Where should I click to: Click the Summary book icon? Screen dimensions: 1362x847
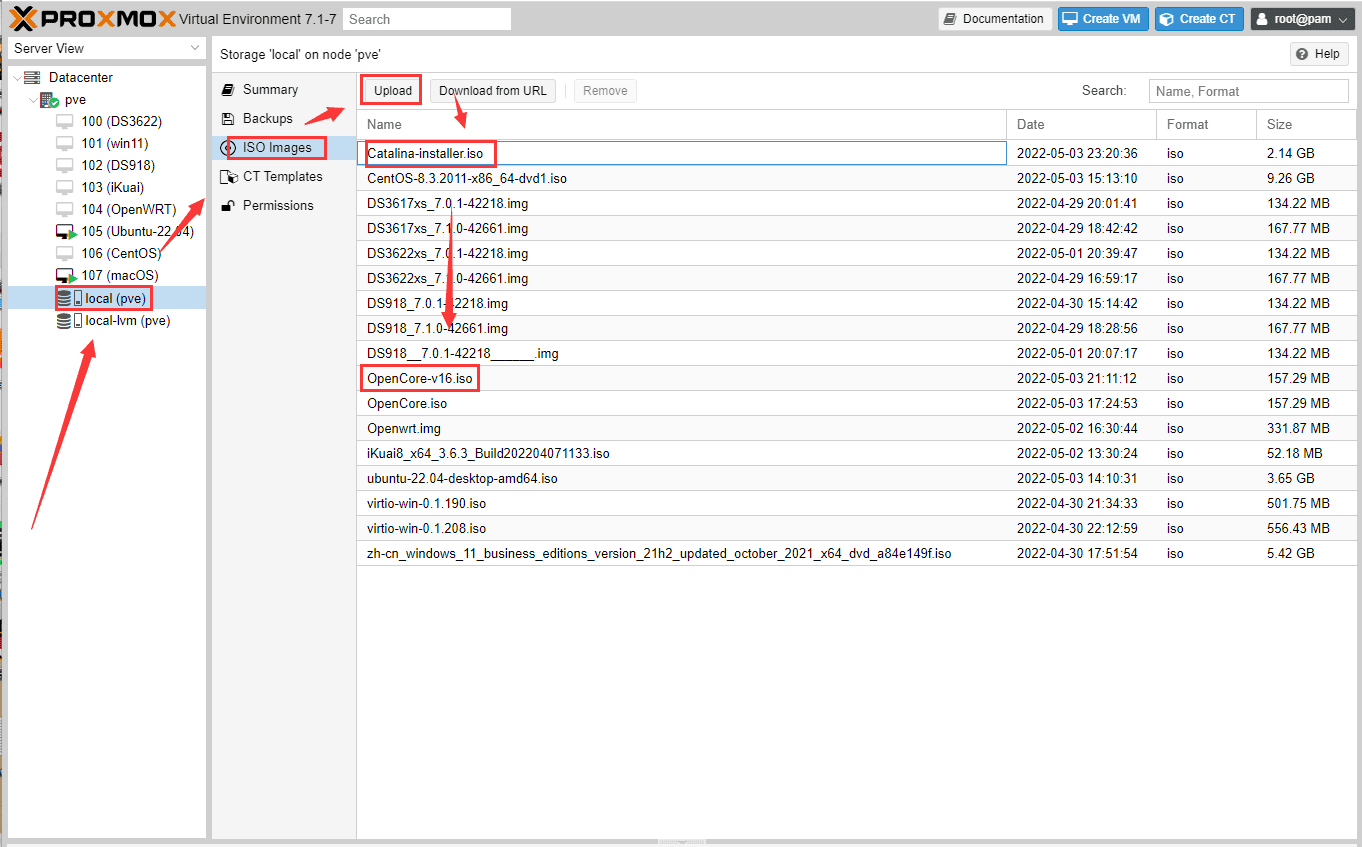coord(227,89)
